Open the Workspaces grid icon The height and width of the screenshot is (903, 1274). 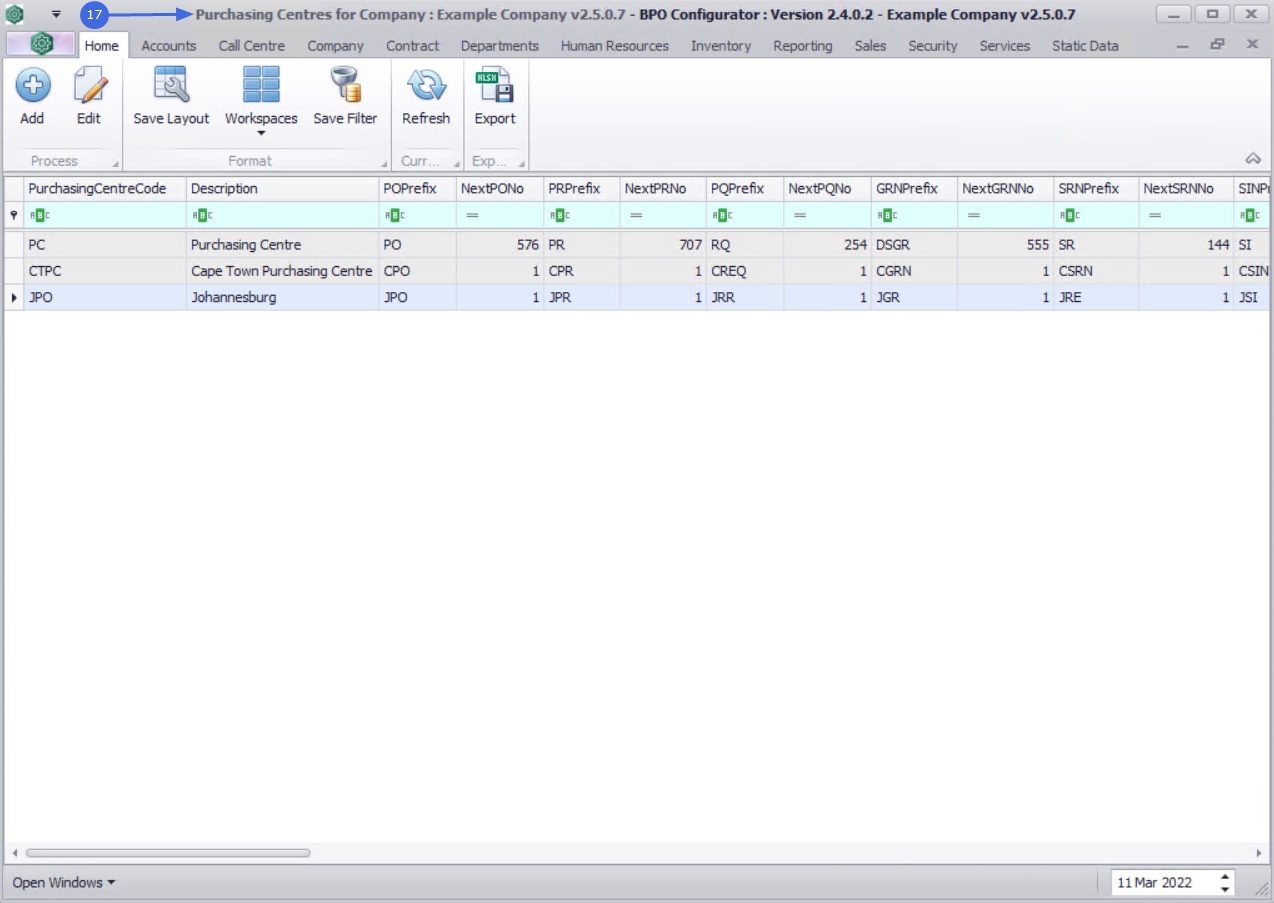point(261,86)
